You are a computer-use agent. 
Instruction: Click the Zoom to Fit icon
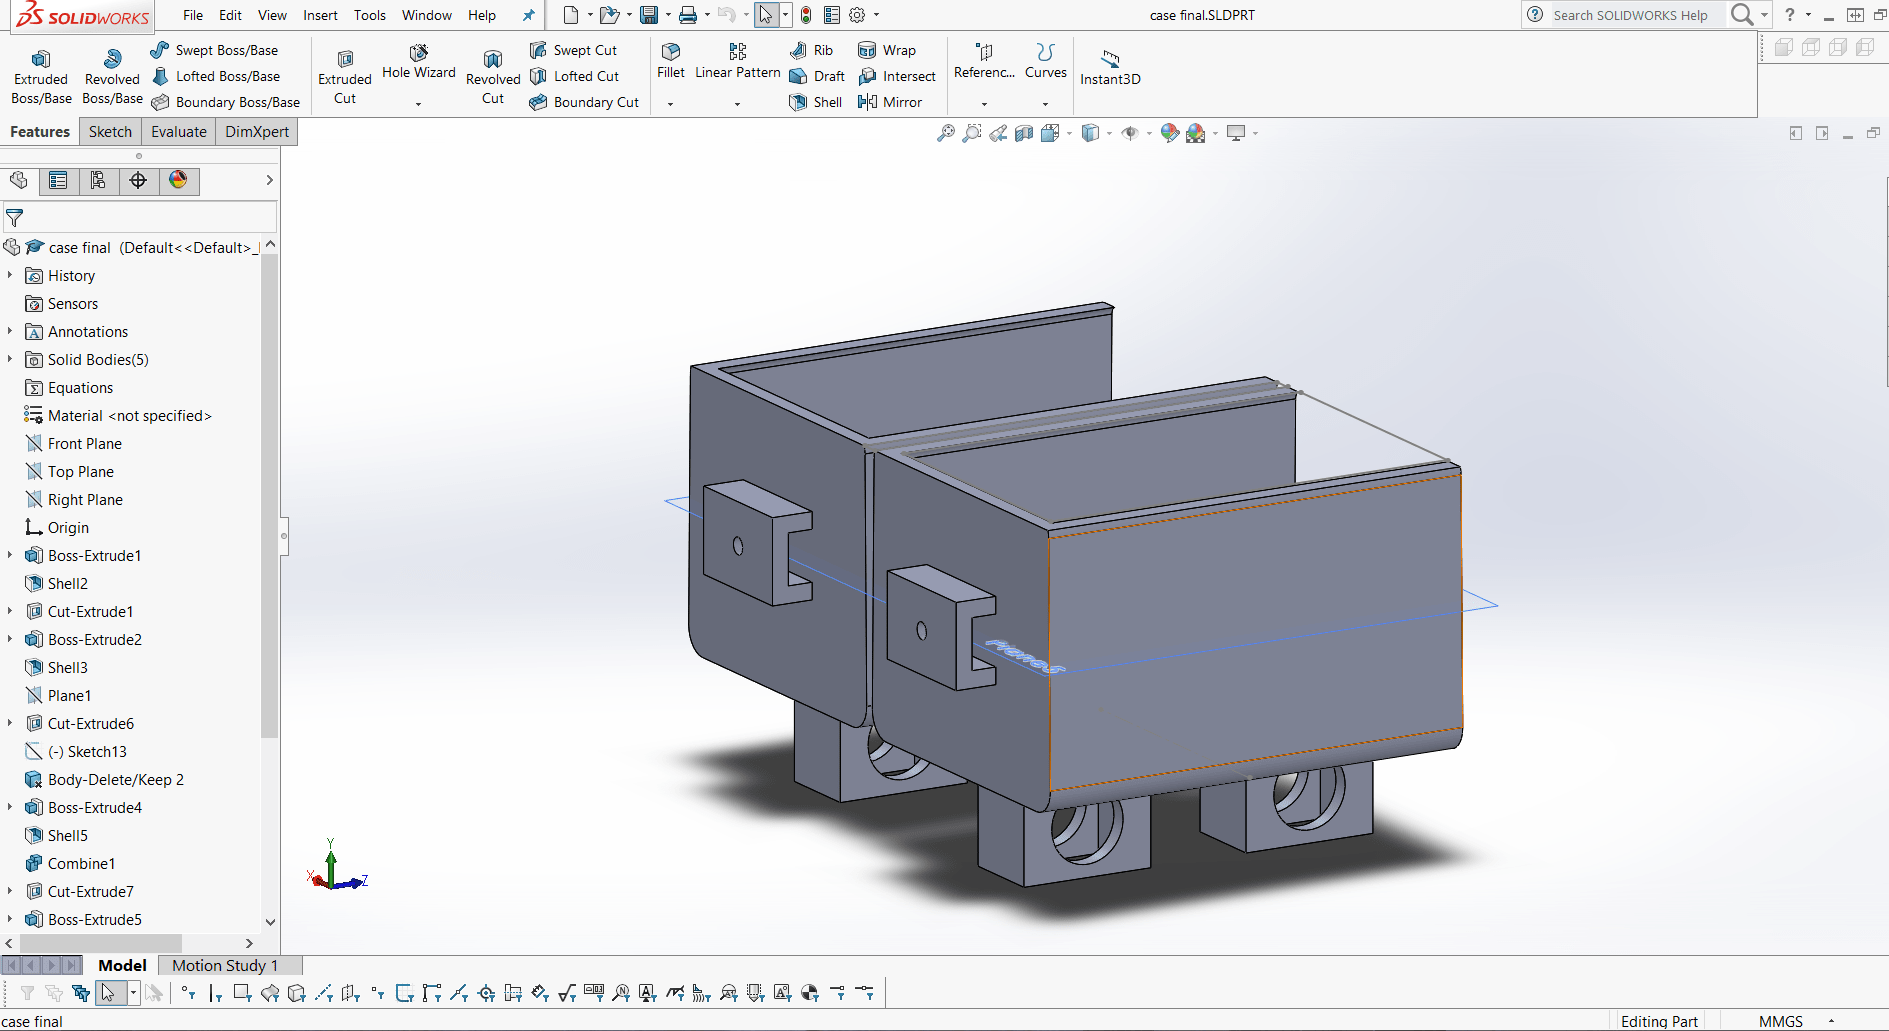point(946,133)
